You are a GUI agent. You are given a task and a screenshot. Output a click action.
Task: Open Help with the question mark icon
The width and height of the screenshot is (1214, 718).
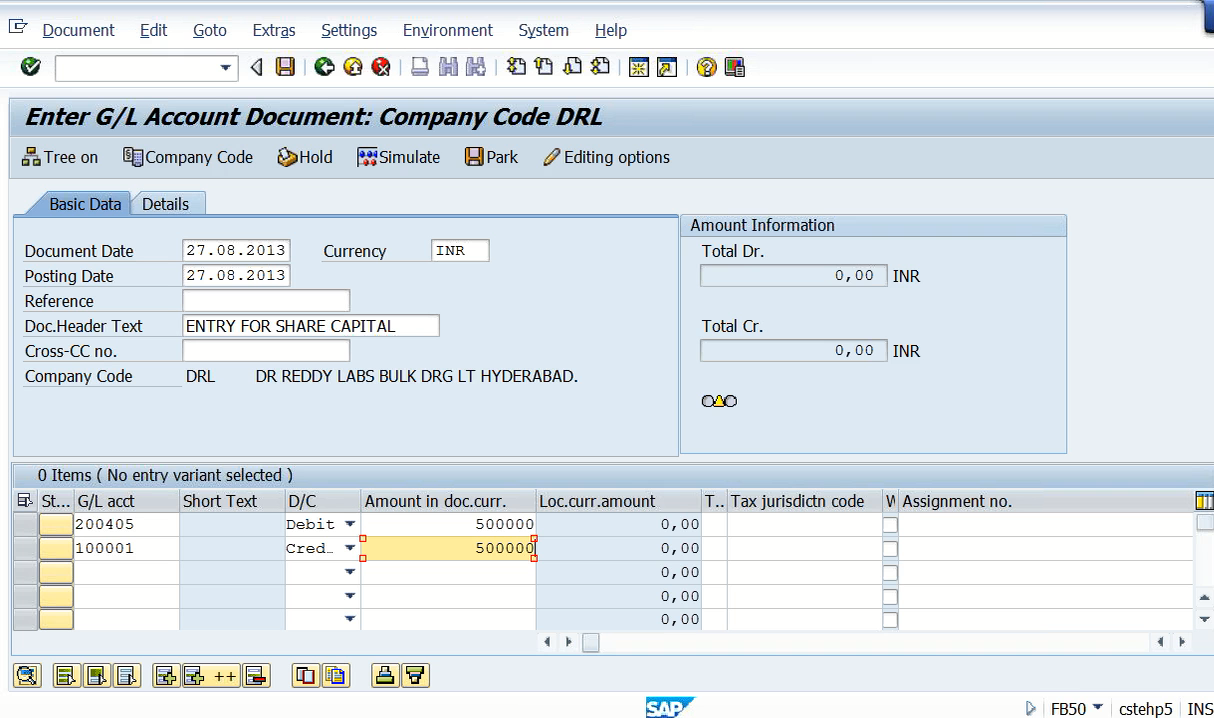[x=707, y=67]
